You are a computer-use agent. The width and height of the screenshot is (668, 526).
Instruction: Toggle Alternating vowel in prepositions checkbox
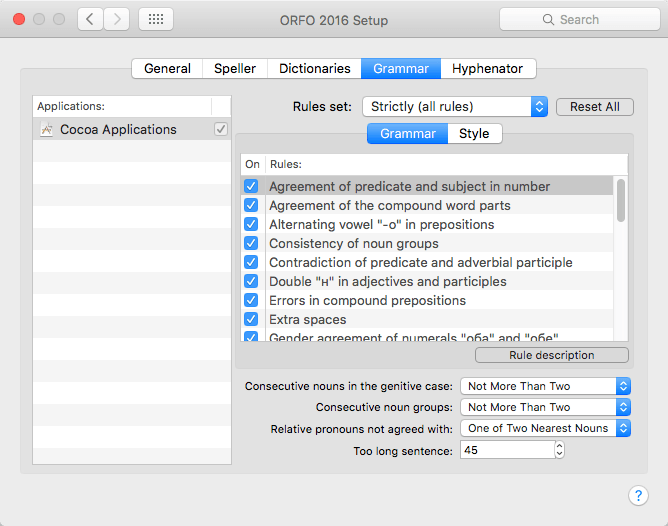click(x=251, y=224)
